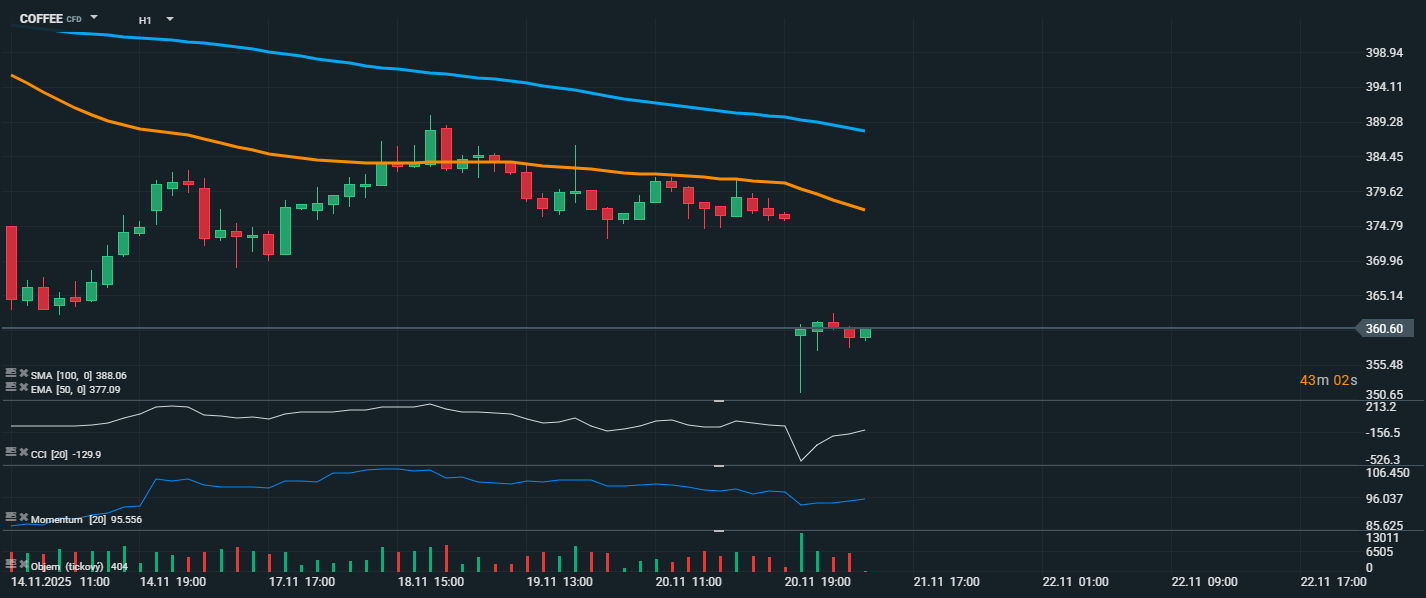Open Momentum indicator settings icon
The height and width of the screenshot is (598, 1426).
click(11, 518)
